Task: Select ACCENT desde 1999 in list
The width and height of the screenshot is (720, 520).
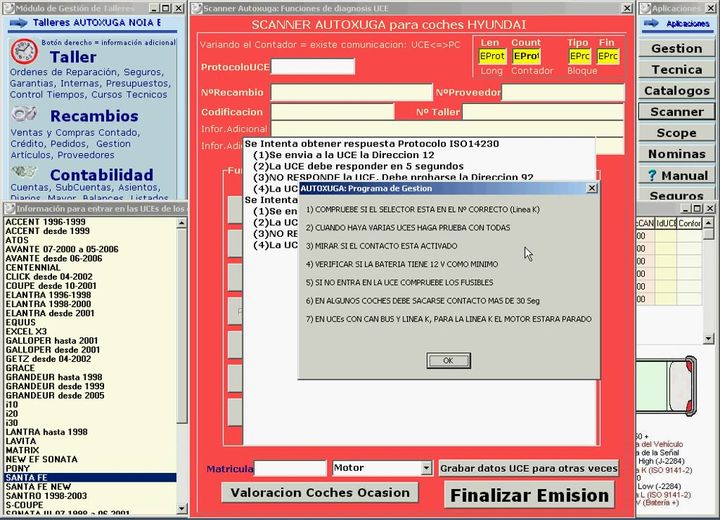Action: (90, 231)
